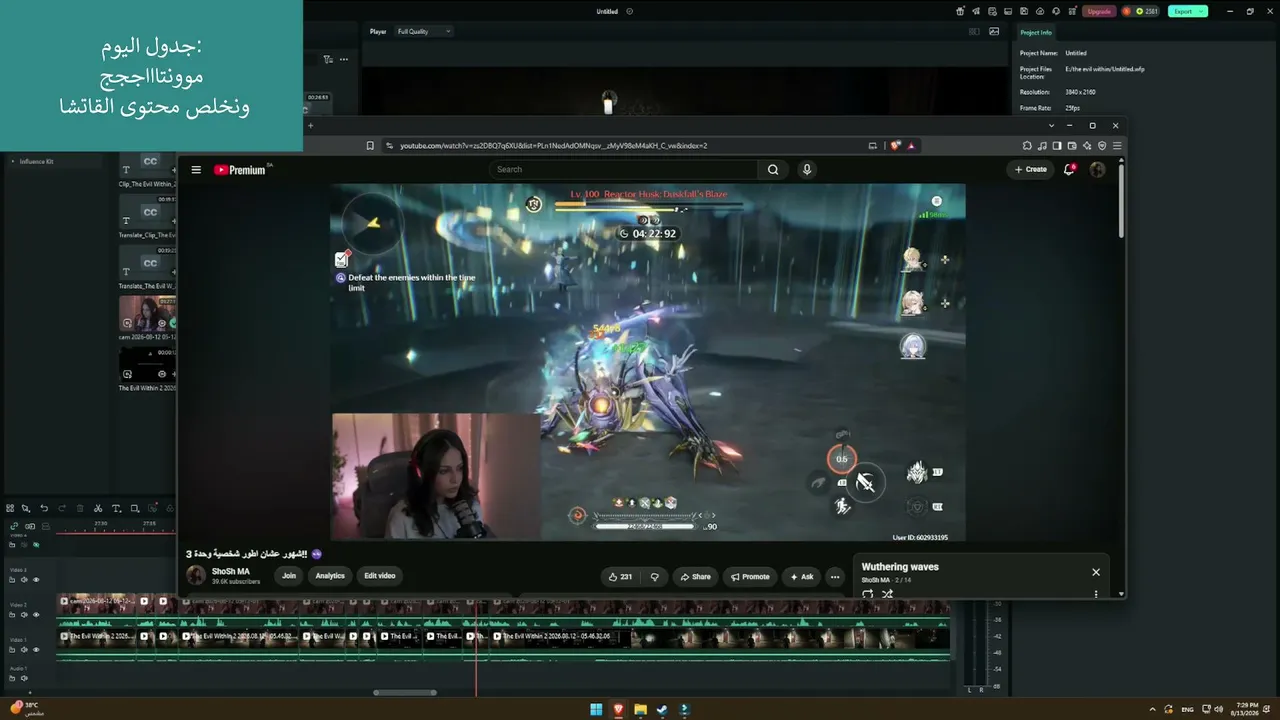Screen dimensions: 1280x720
Task: Share the YouTube video
Action: [695, 577]
